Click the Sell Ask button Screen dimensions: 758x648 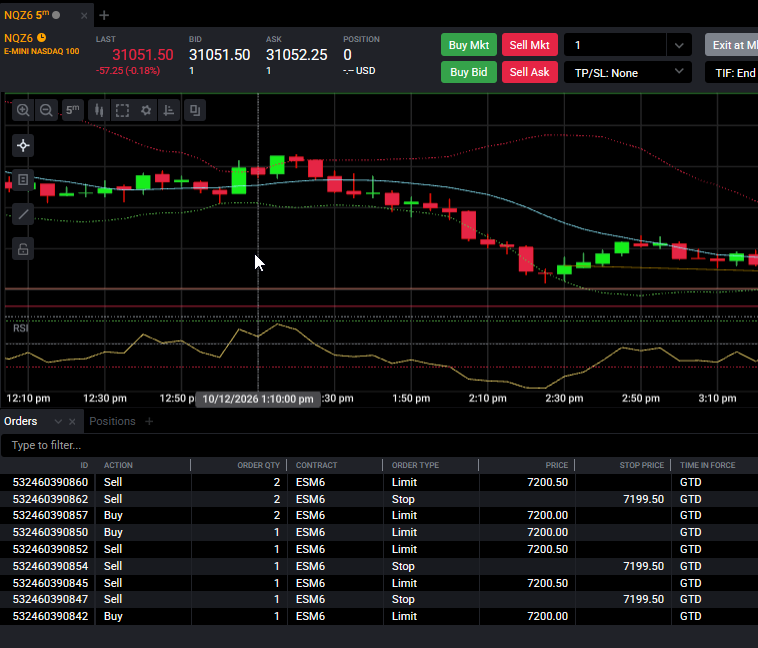click(x=529, y=72)
